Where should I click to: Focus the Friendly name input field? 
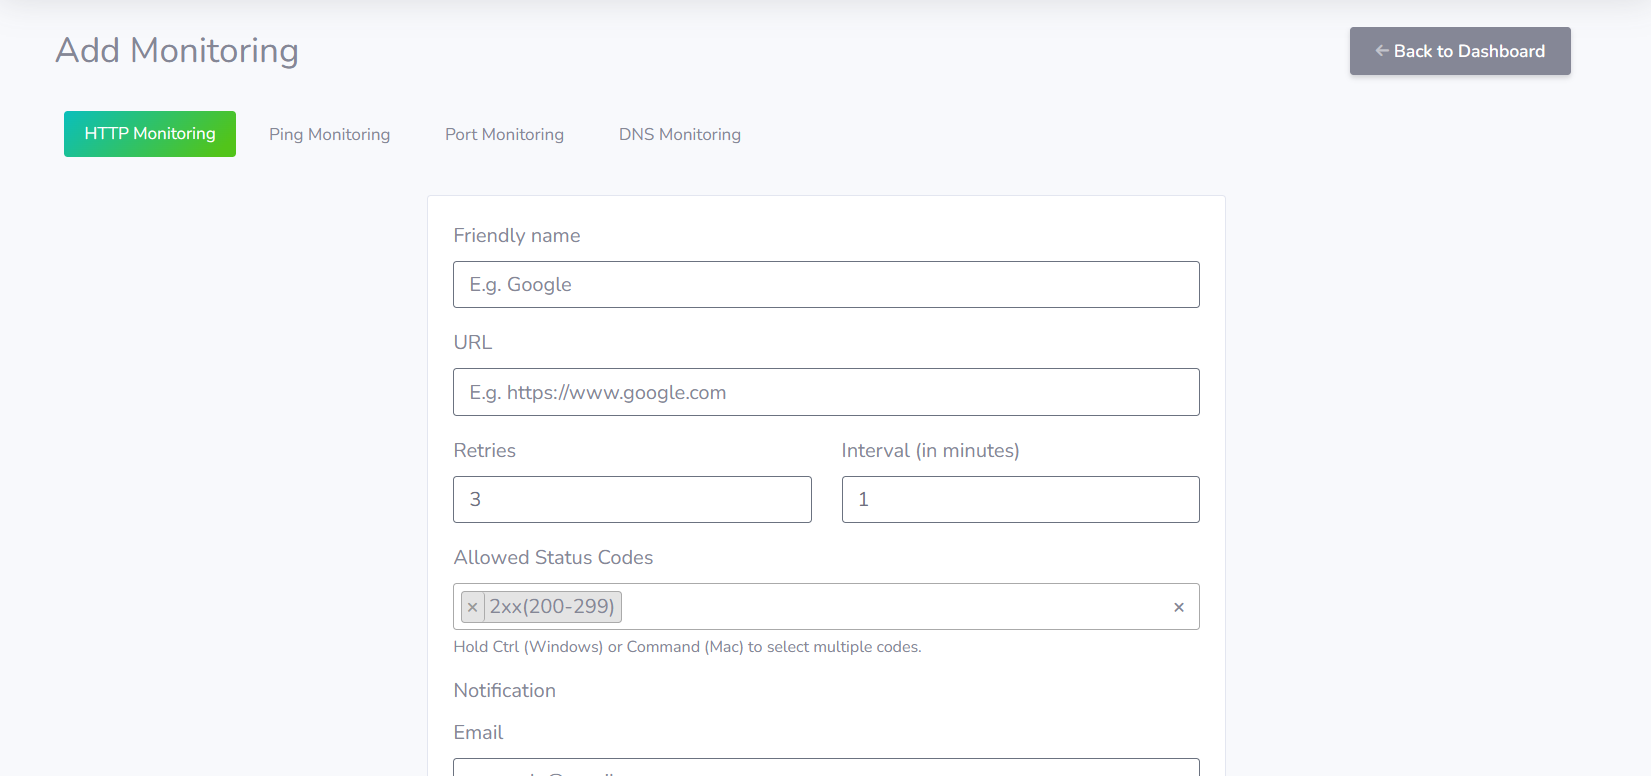coord(826,285)
